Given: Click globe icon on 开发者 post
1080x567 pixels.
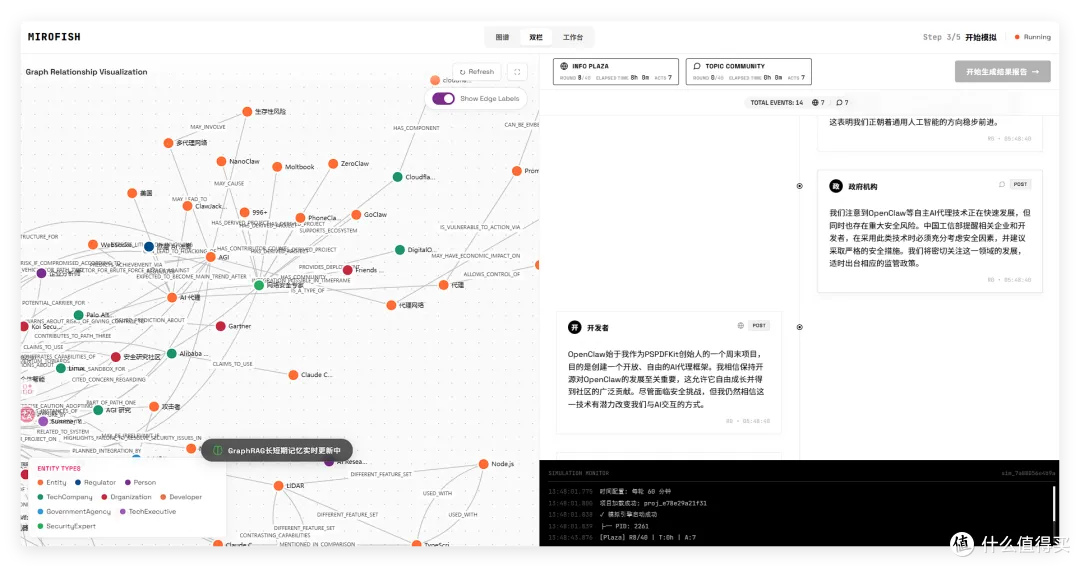Looking at the screenshot, I should (740, 326).
